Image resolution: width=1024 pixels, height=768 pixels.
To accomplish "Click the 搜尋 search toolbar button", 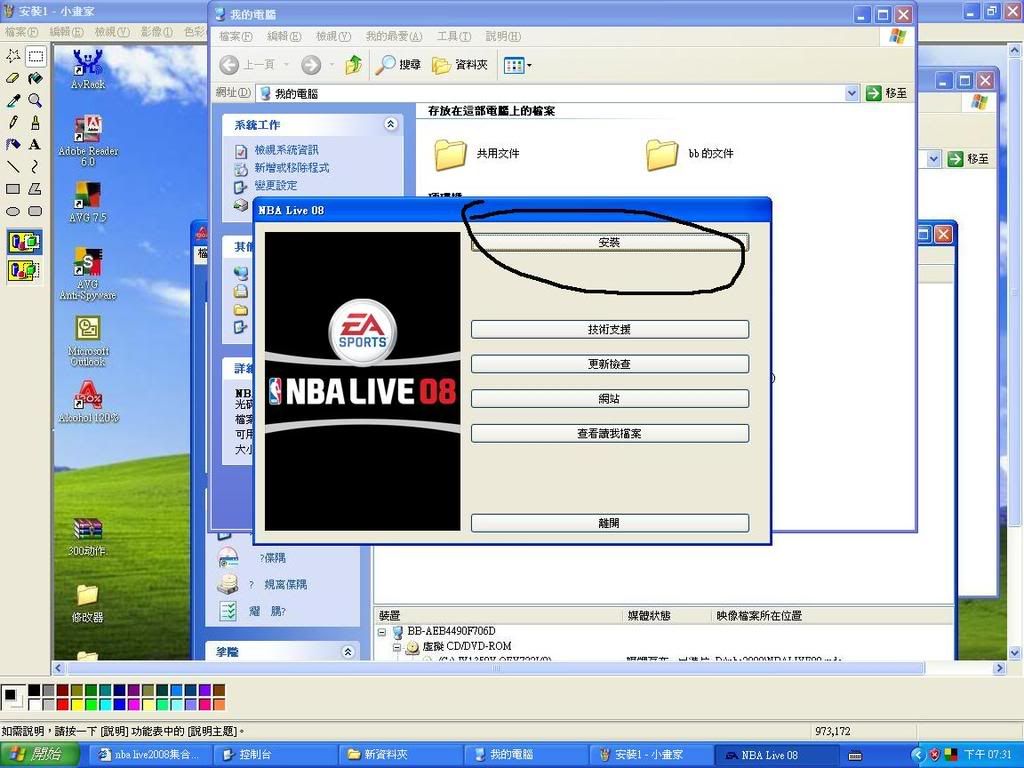I will 398,65.
